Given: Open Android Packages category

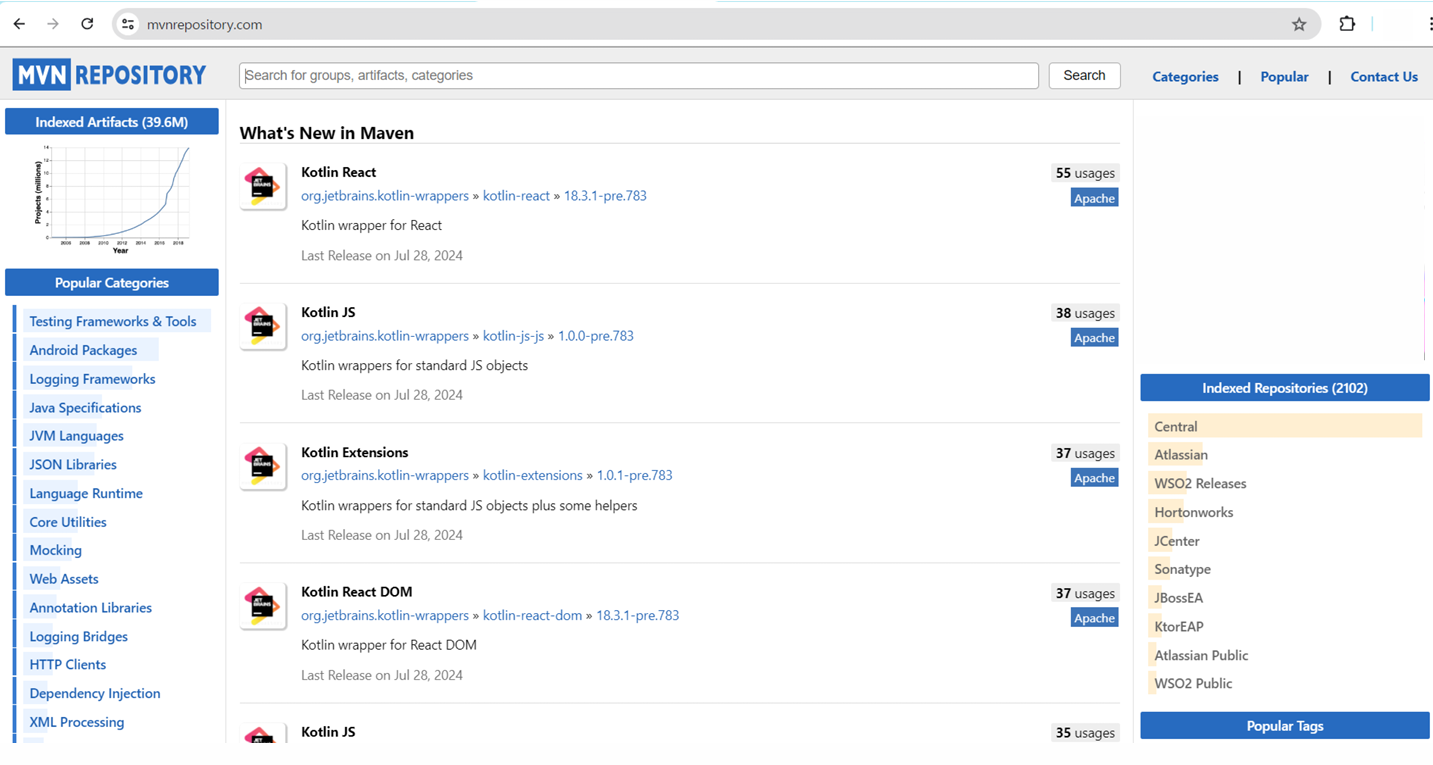Looking at the screenshot, I should coord(83,350).
